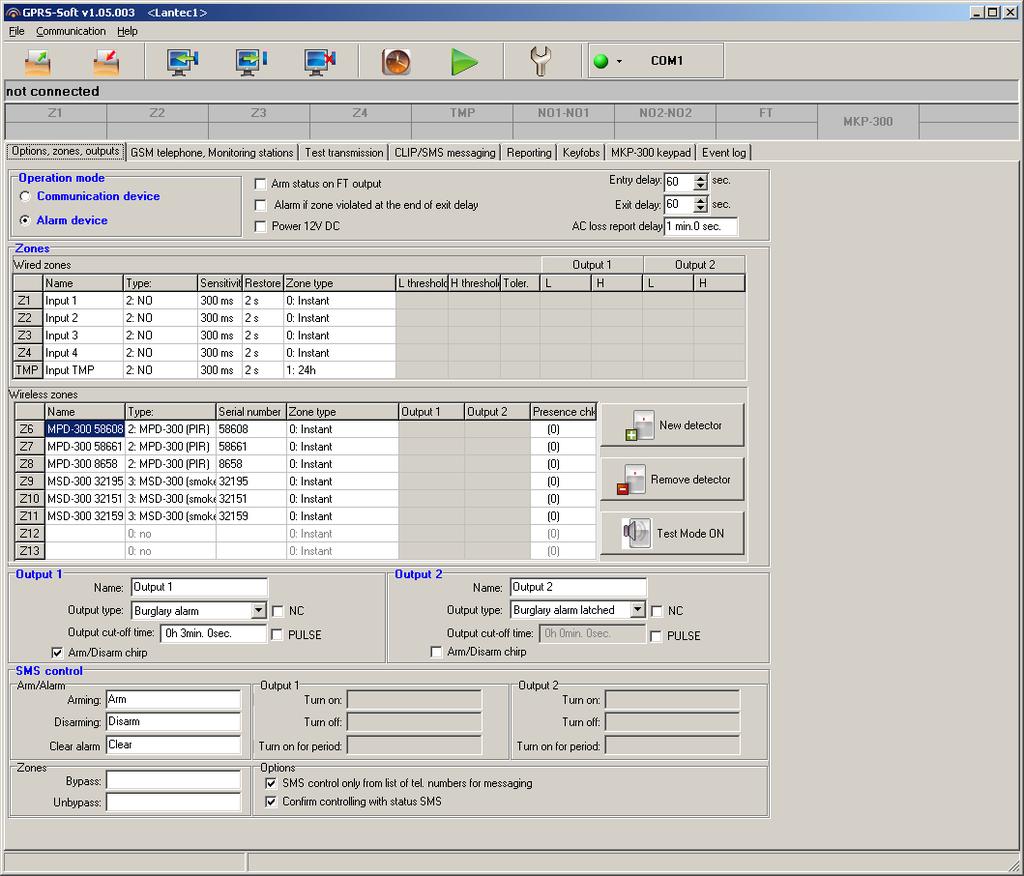
Task: Go to the Reporting tab
Action: [x=529, y=153]
